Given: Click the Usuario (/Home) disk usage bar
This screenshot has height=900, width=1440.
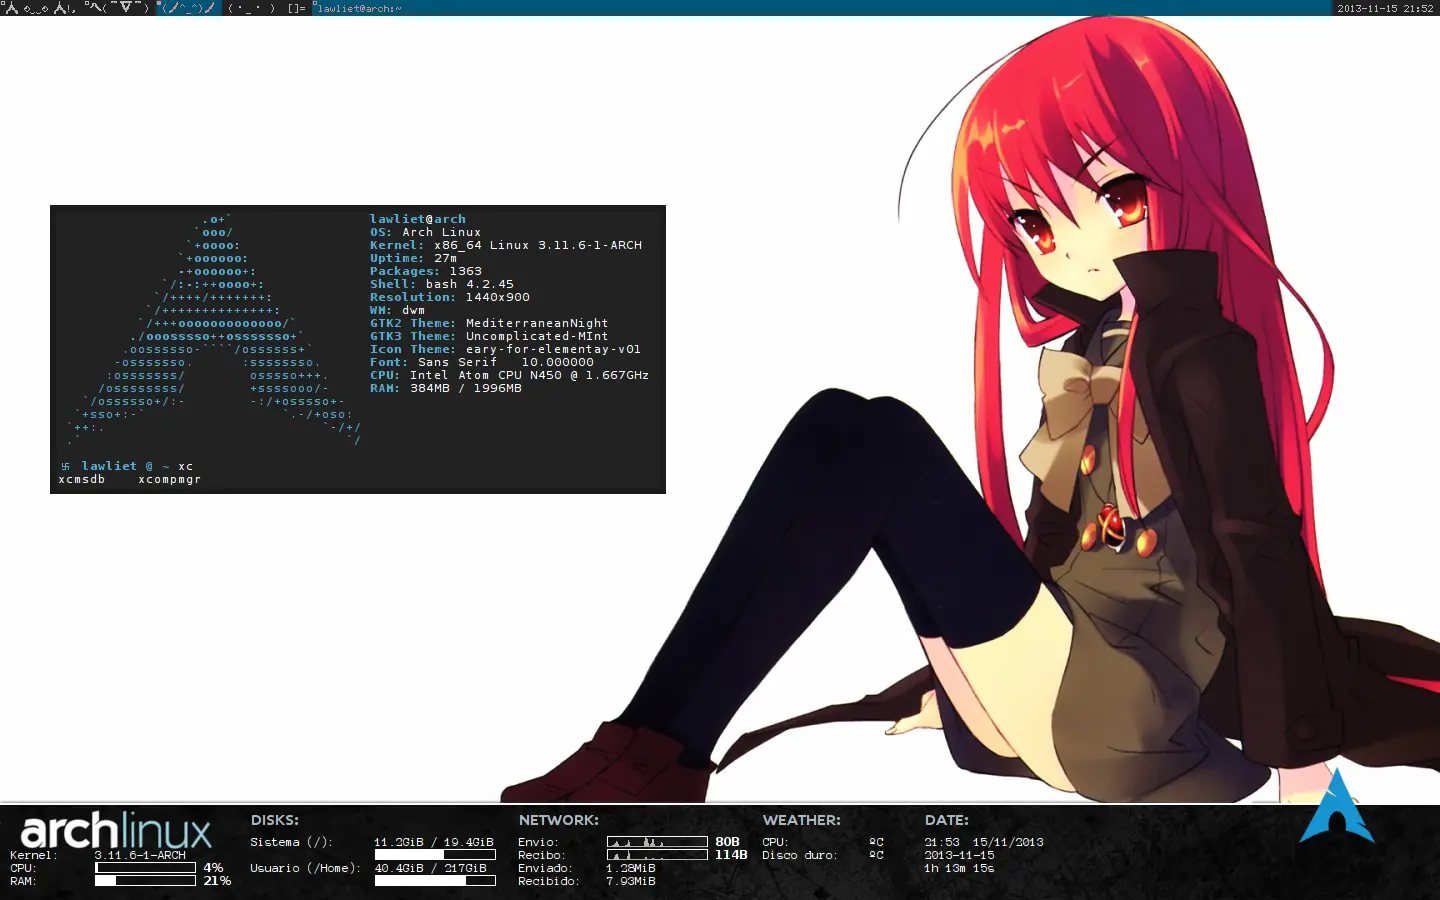Looking at the screenshot, I should [x=435, y=881].
